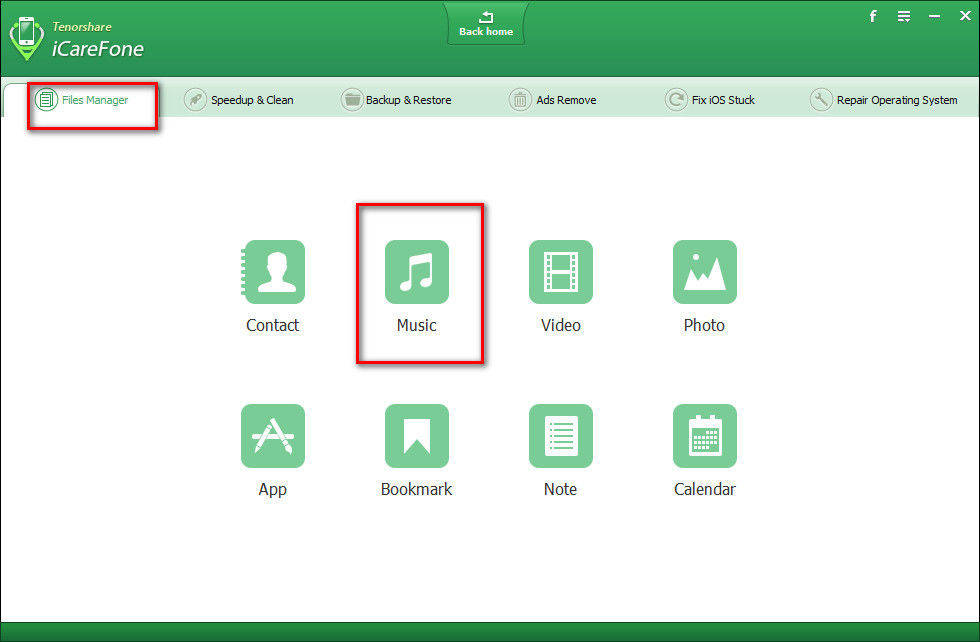Open the Video file category icon
This screenshot has width=980, height=642.
tap(561, 272)
